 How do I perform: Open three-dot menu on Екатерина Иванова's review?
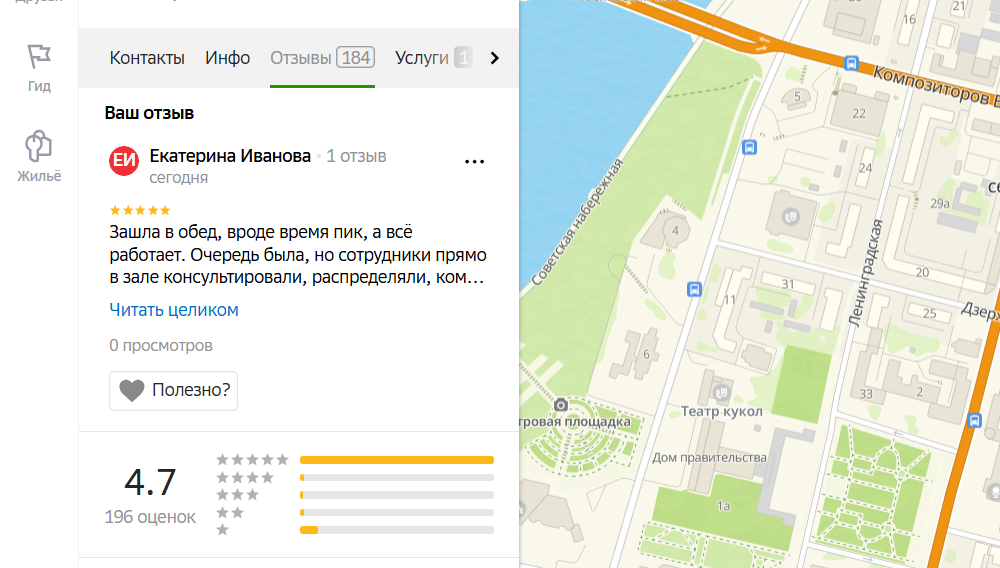[x=474, y=162]
